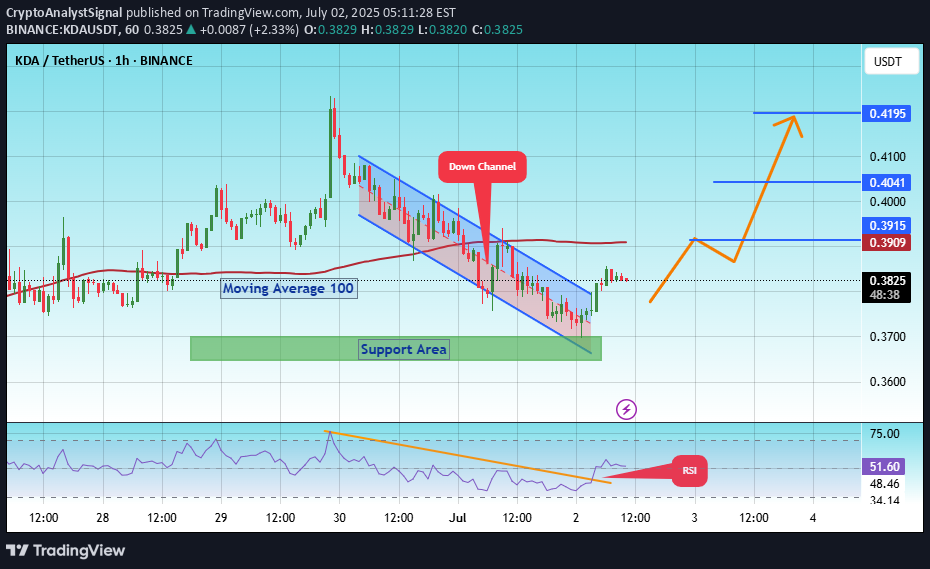This screenshot has width=930, height=569.
Task: Click the Jul date label on time axis
Action: coord(457,518)
